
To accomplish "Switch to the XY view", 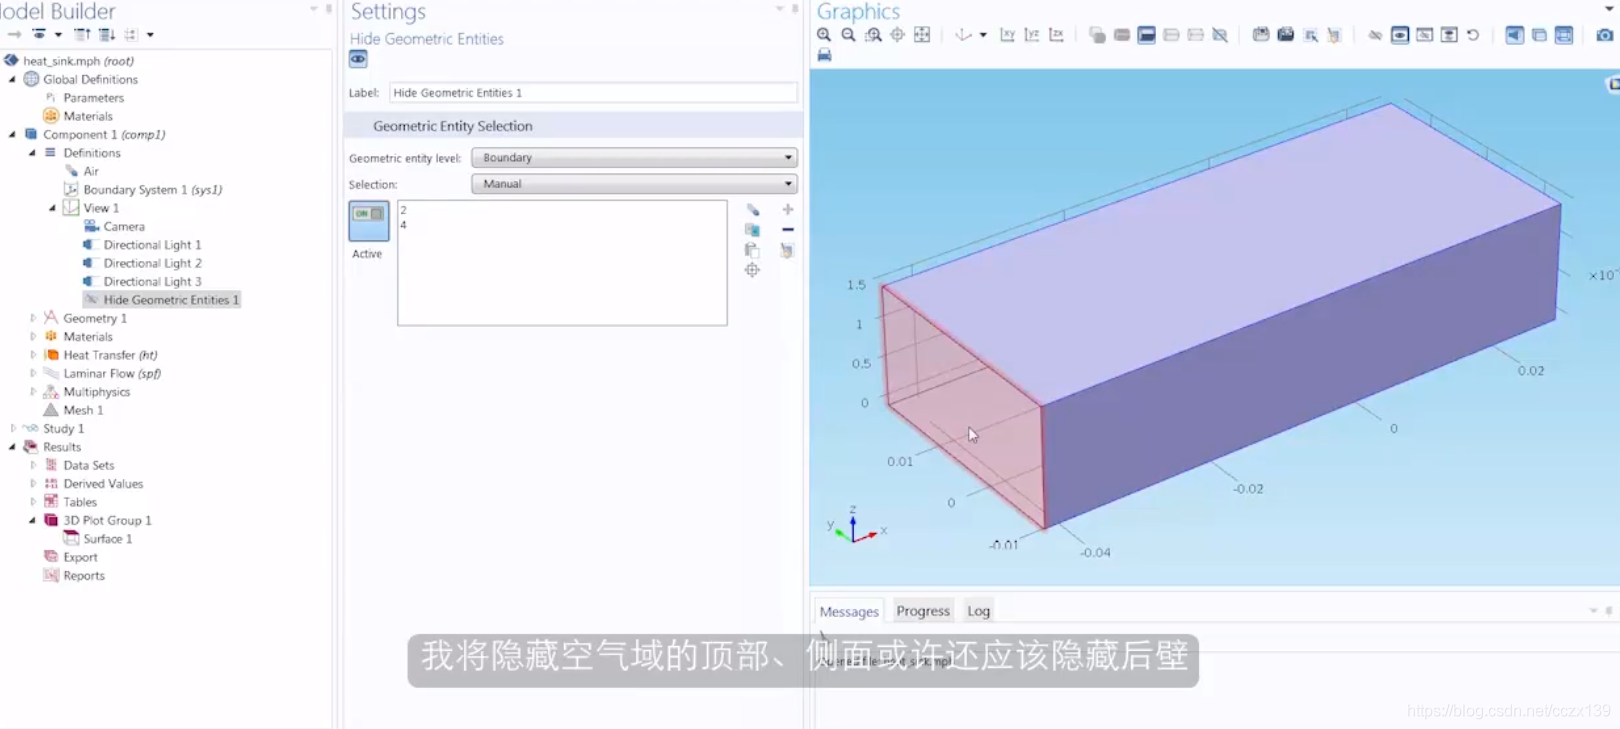I will 1007,35.
